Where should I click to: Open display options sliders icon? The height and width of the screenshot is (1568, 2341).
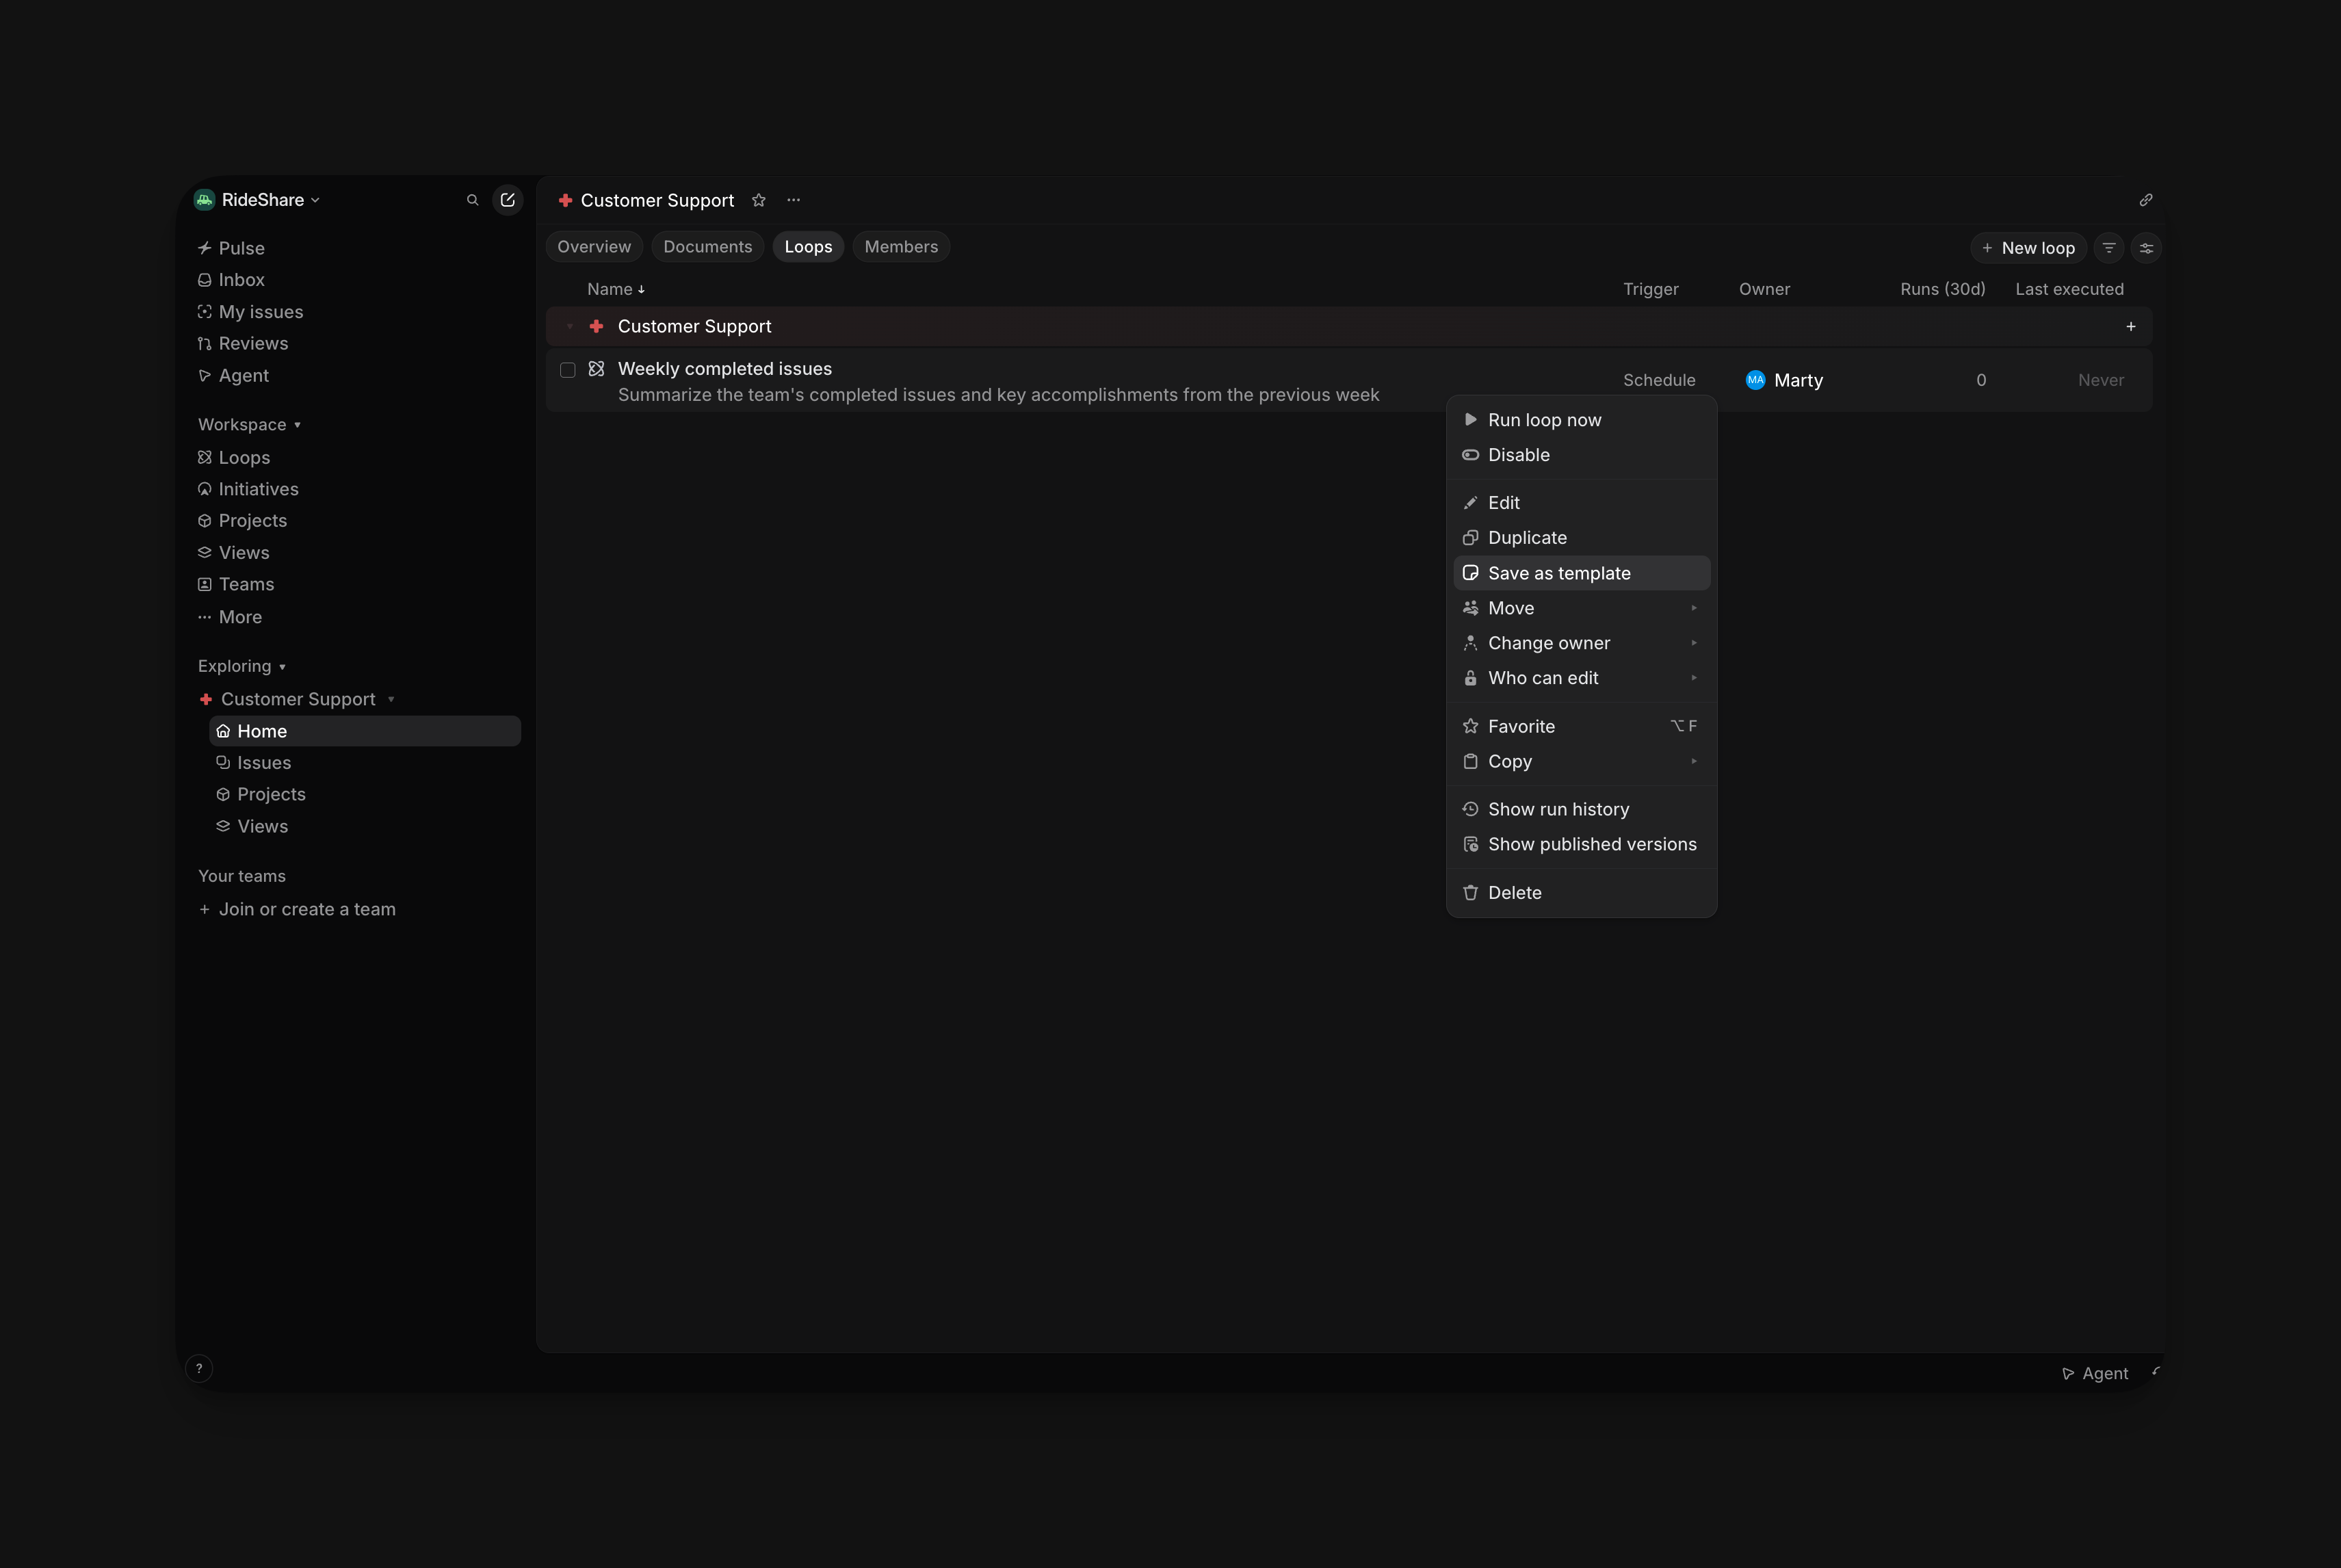pos(2146,248)
